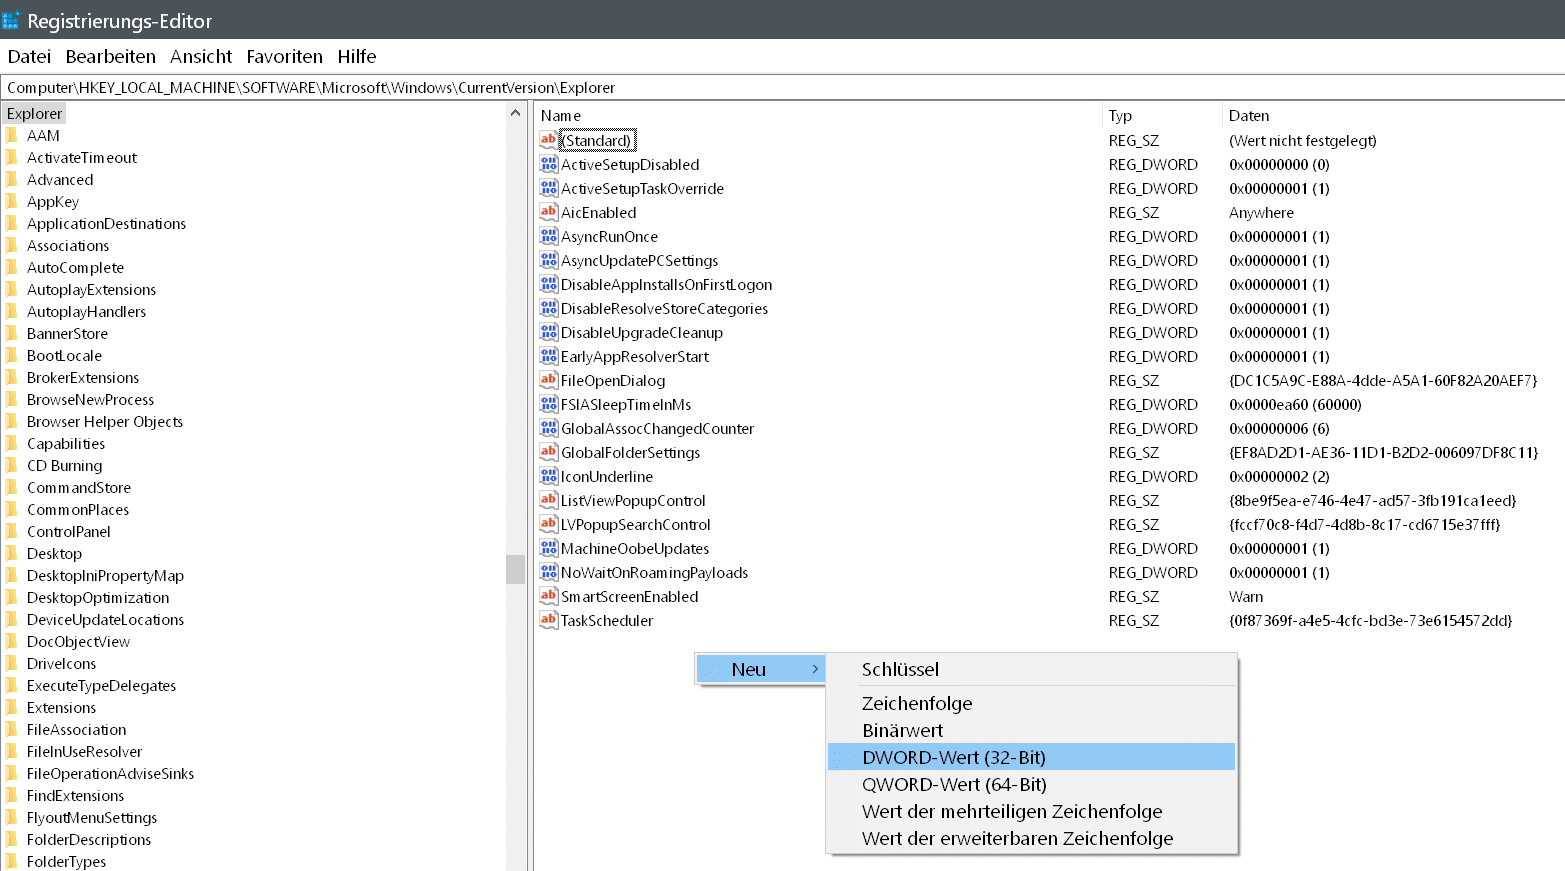This screenshot has width=1565, height=871.
Task: Click the string icon beside TaskScheduler
Action: coord(548,620)
